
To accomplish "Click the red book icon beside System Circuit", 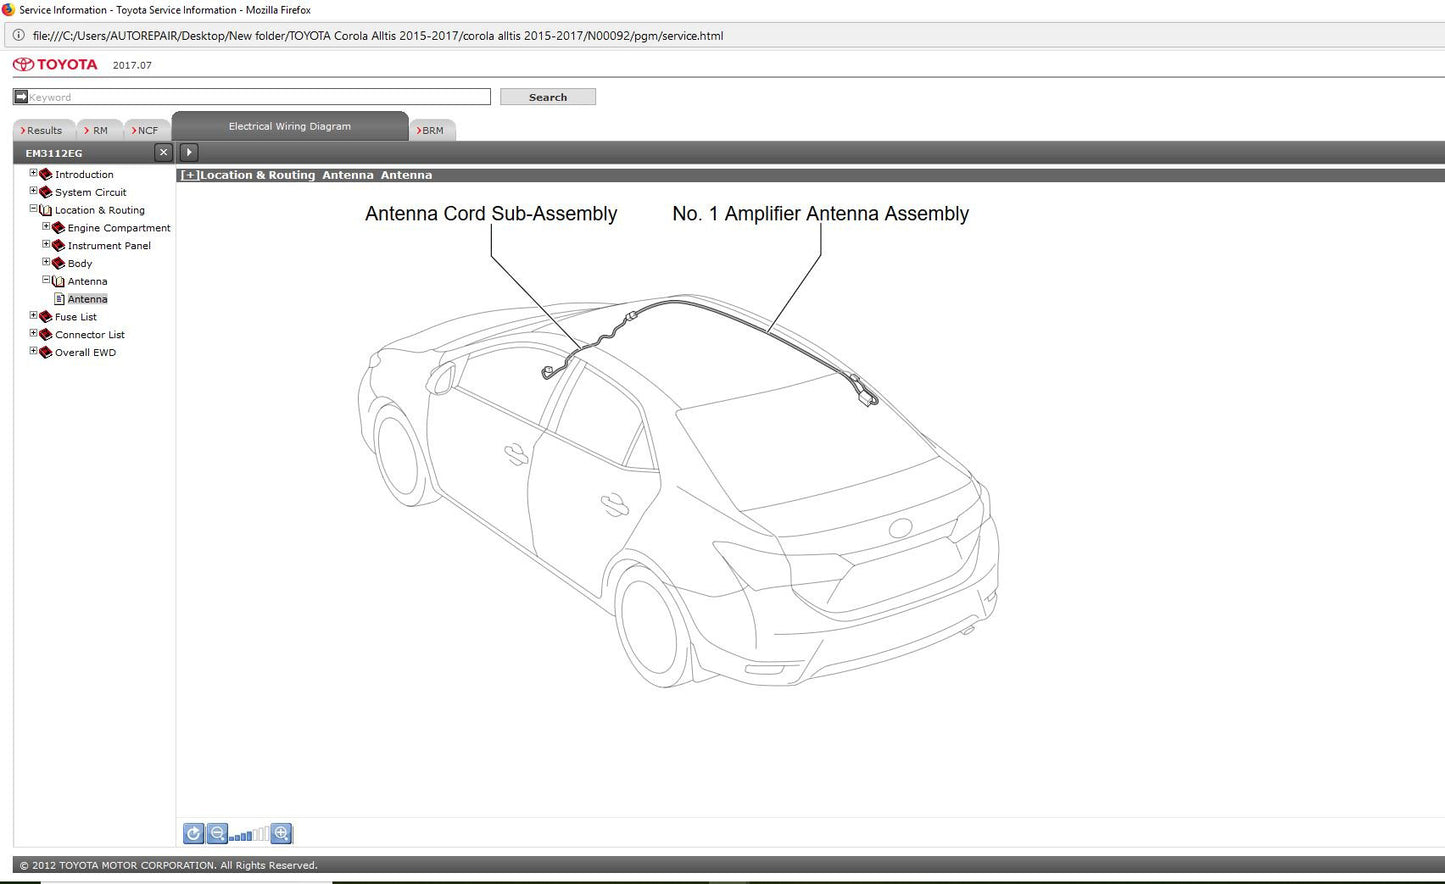I will [x=45, y=191].
